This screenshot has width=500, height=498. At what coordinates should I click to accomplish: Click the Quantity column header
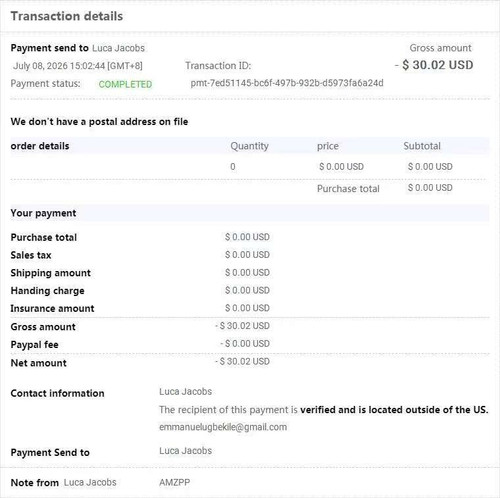(249, 146)
